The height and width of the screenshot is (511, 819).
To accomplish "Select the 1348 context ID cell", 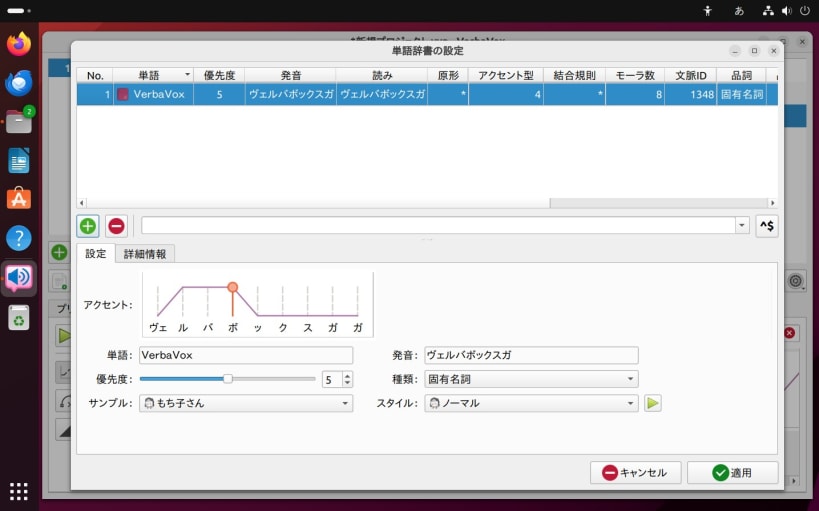I will coord(691,95).
